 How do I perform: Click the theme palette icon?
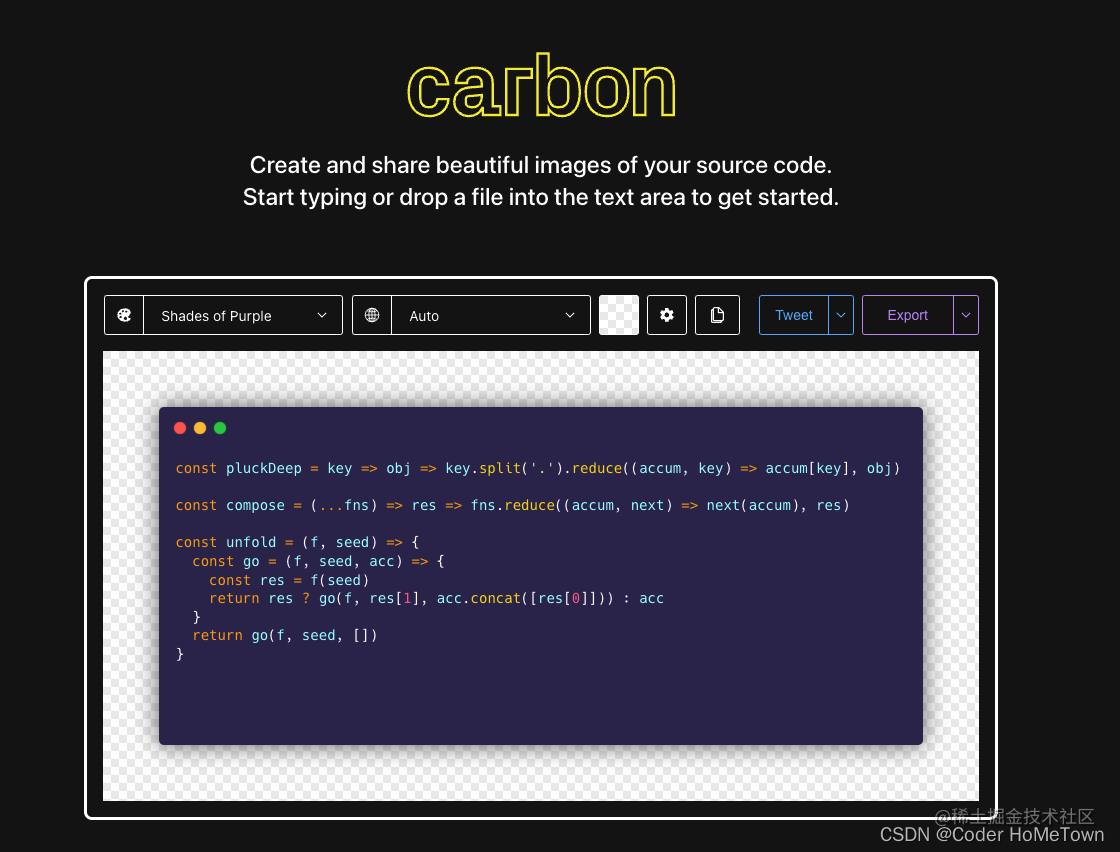(x=124, y=315)
